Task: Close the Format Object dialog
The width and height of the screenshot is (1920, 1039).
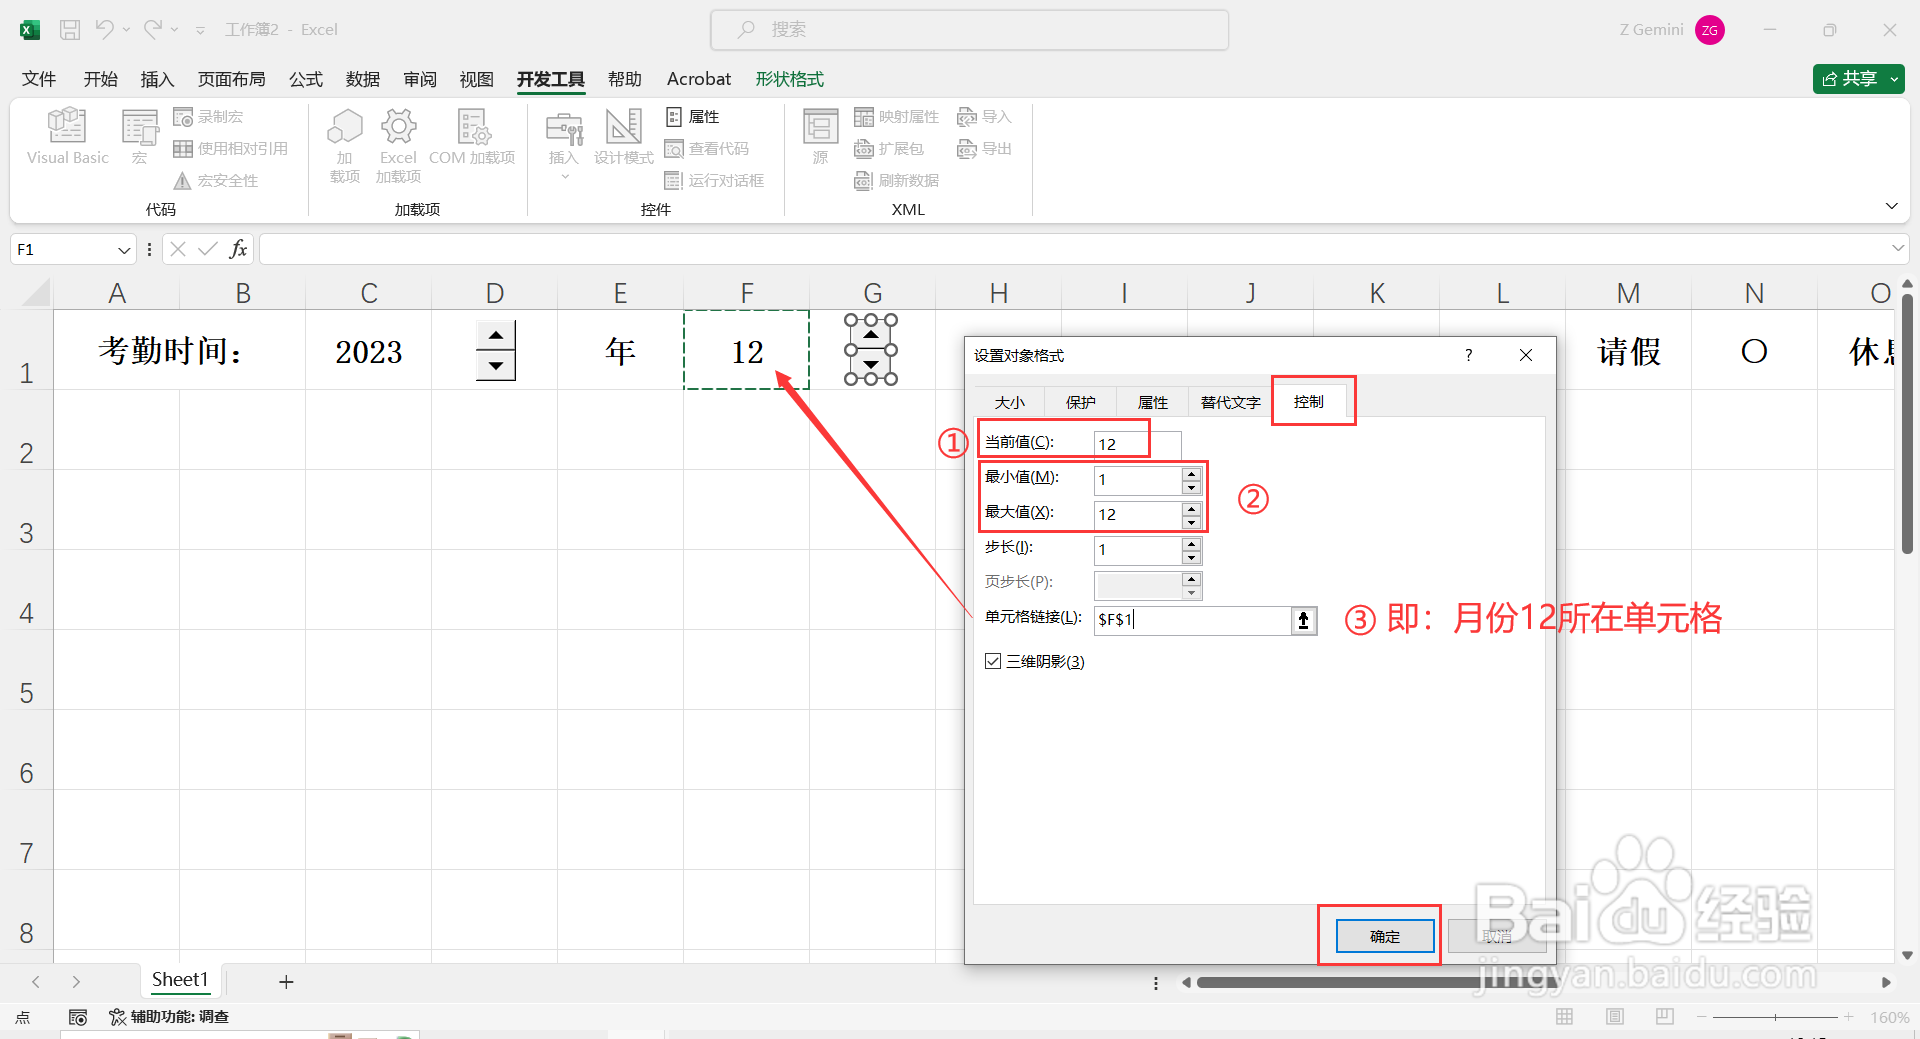Action: click(1526, 355)
